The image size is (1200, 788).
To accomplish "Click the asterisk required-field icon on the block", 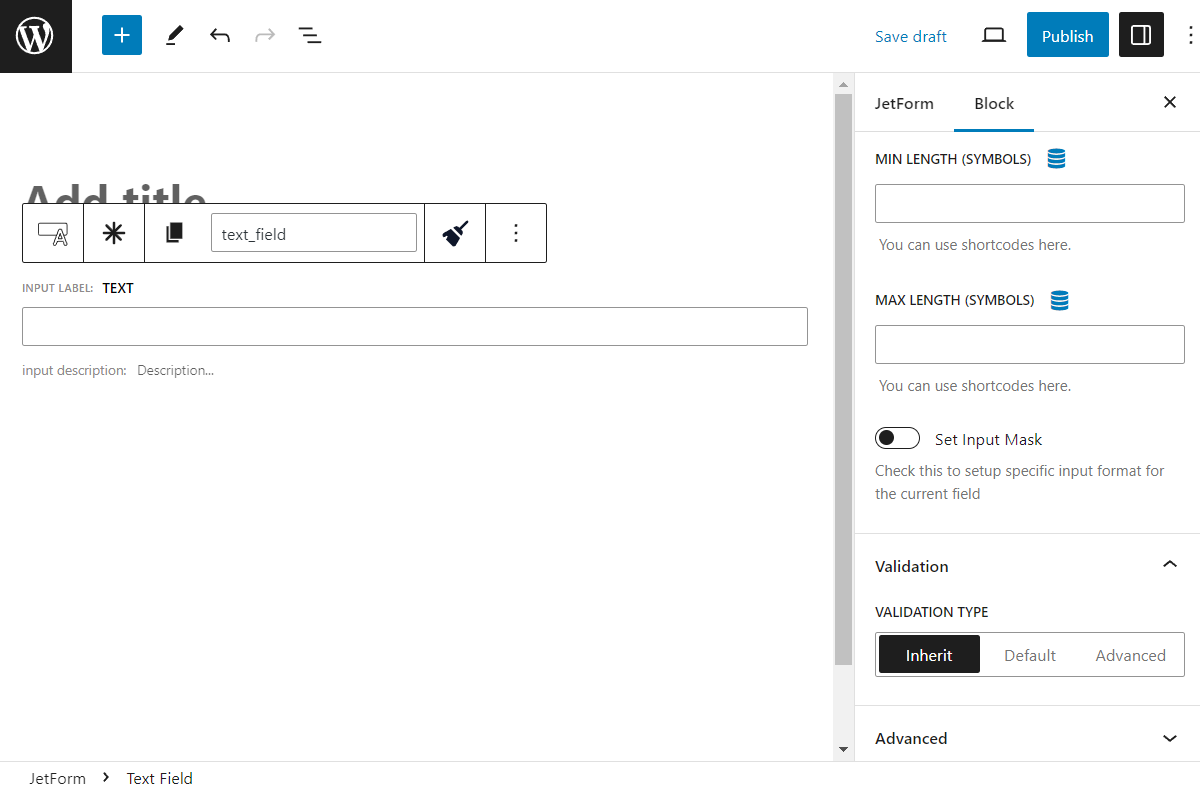I will pos(113,232).
